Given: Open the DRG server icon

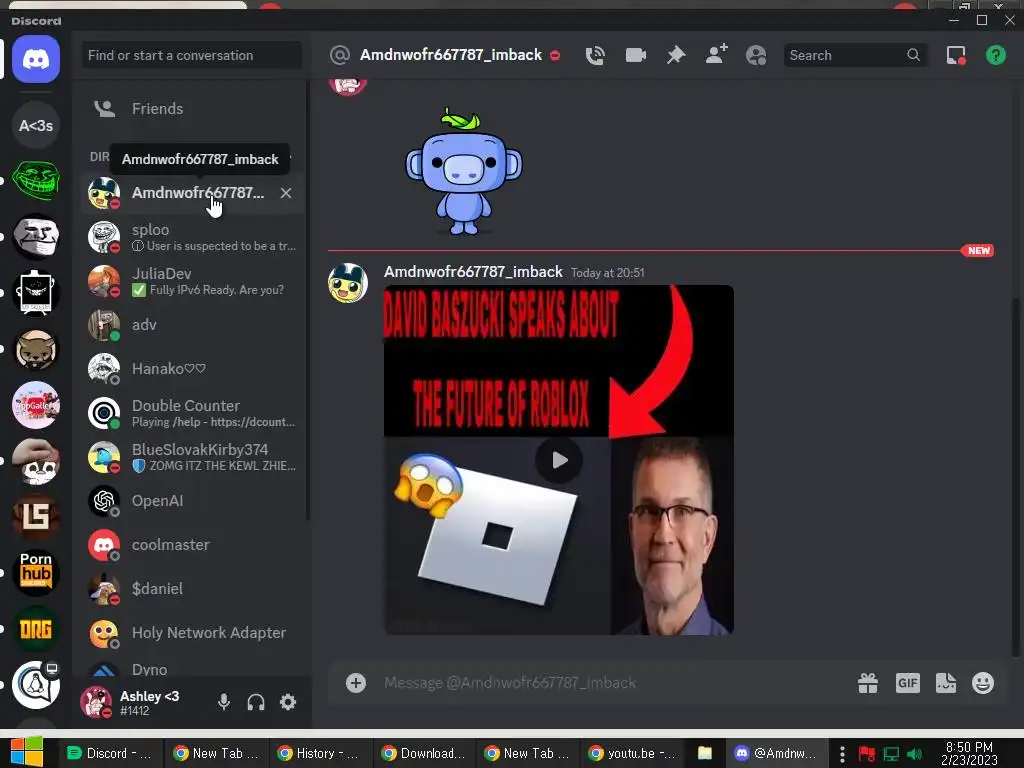Looking at the screenshot, I should (x=36, y=630).
